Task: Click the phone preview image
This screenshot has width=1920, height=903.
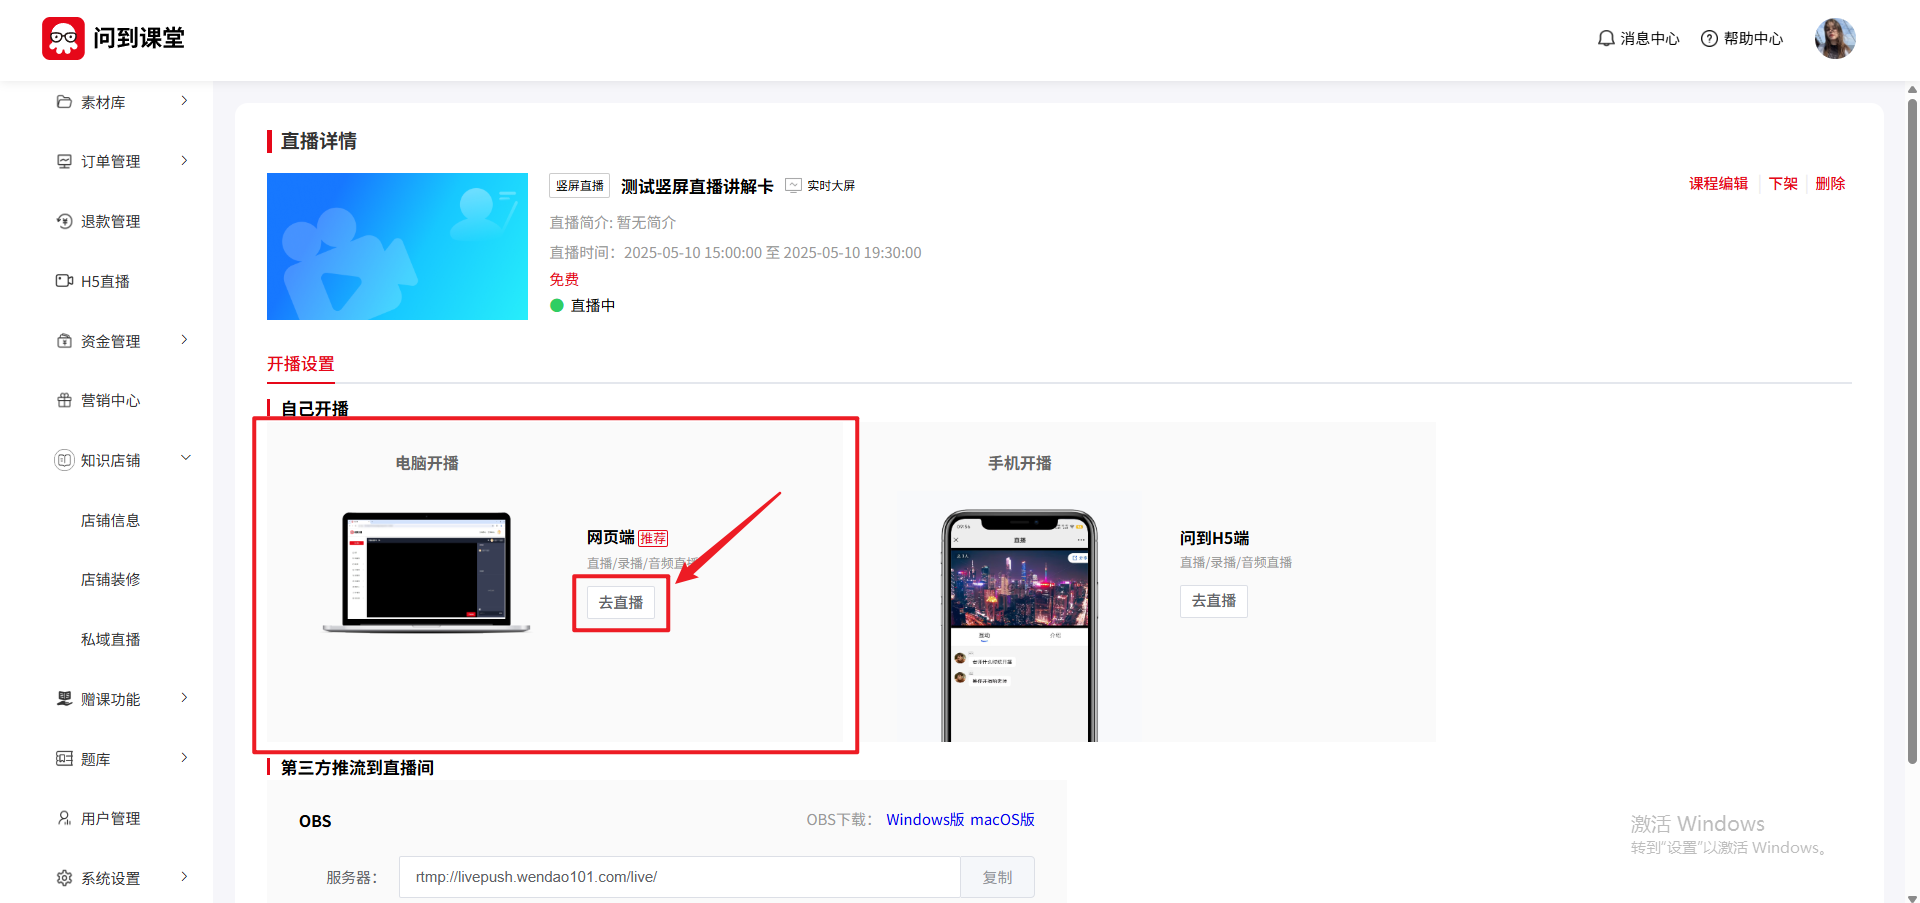Action: pyautogui.click(x=1019, y=626)
